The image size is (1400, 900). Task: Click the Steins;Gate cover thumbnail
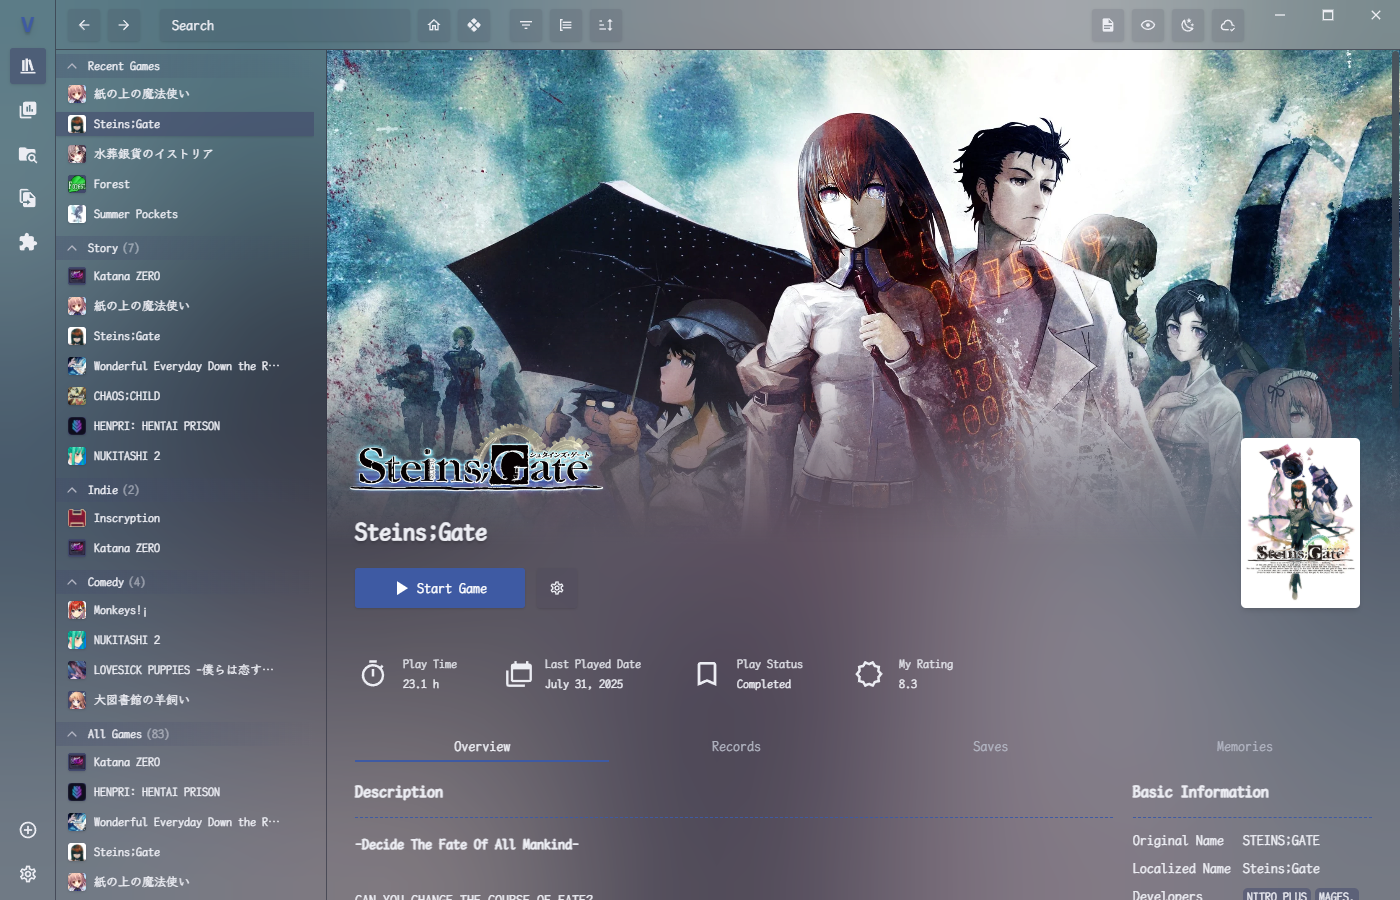click(1300, 523)
